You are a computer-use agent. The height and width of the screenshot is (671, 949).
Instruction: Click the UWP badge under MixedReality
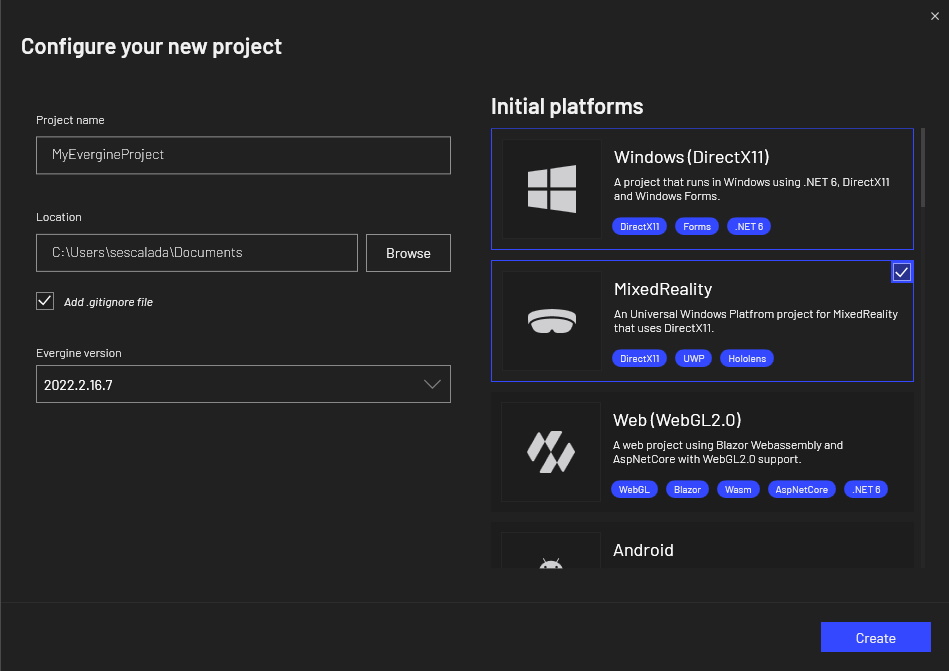[693, 358]
